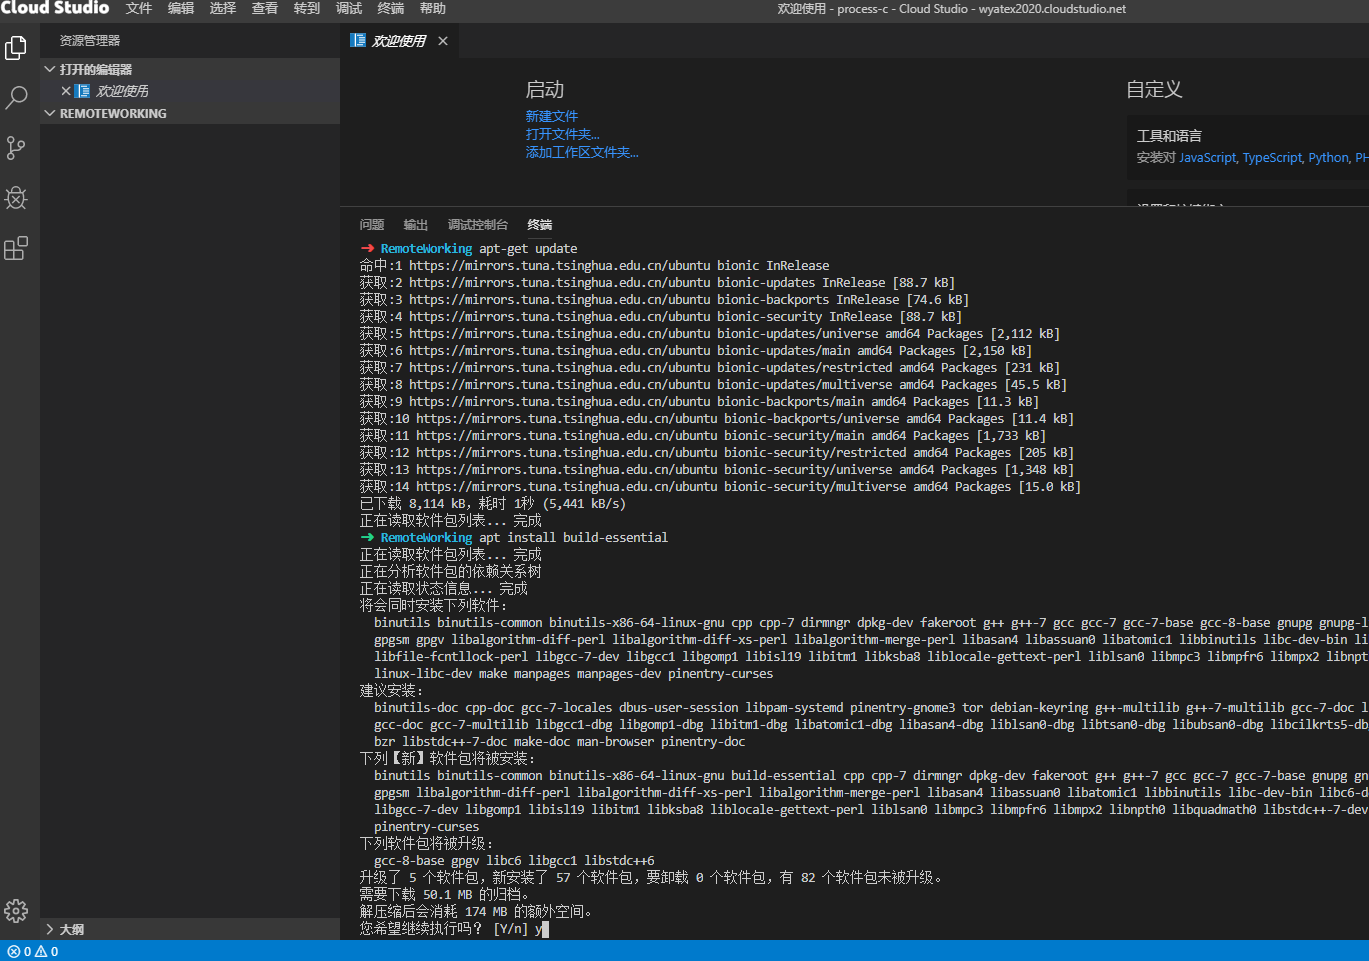Open the Extensions icon
Screen dimensions: 1369x961
click(x=16, y=248)
